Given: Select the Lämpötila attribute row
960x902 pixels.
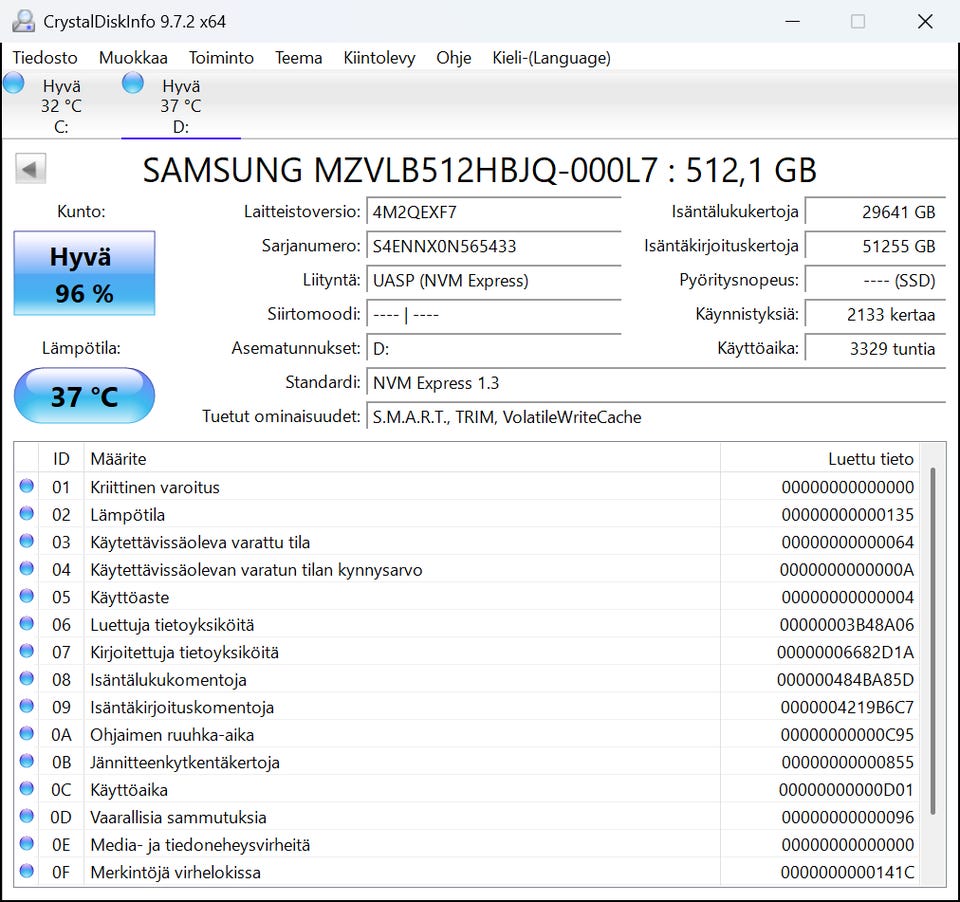Looking at the screenshot, I should (400, 515).
